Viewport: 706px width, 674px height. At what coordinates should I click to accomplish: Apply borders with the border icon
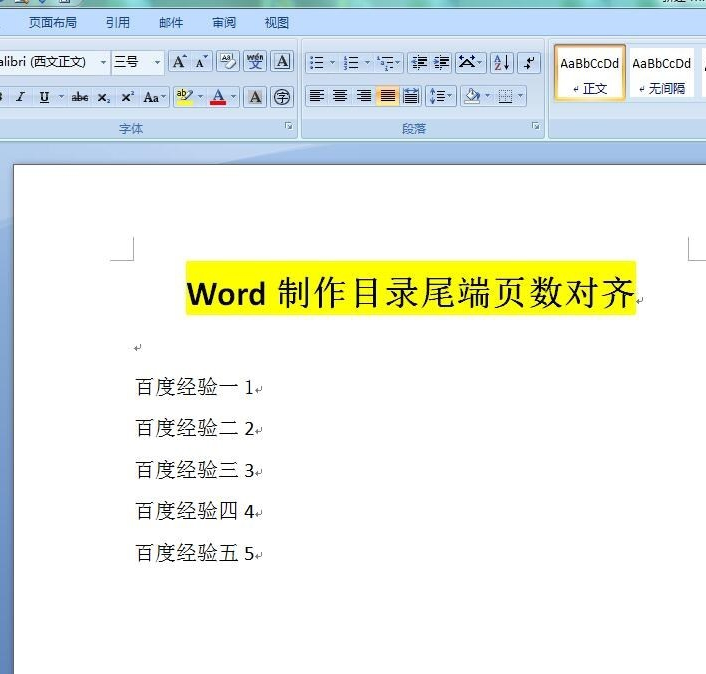(505, 96)
